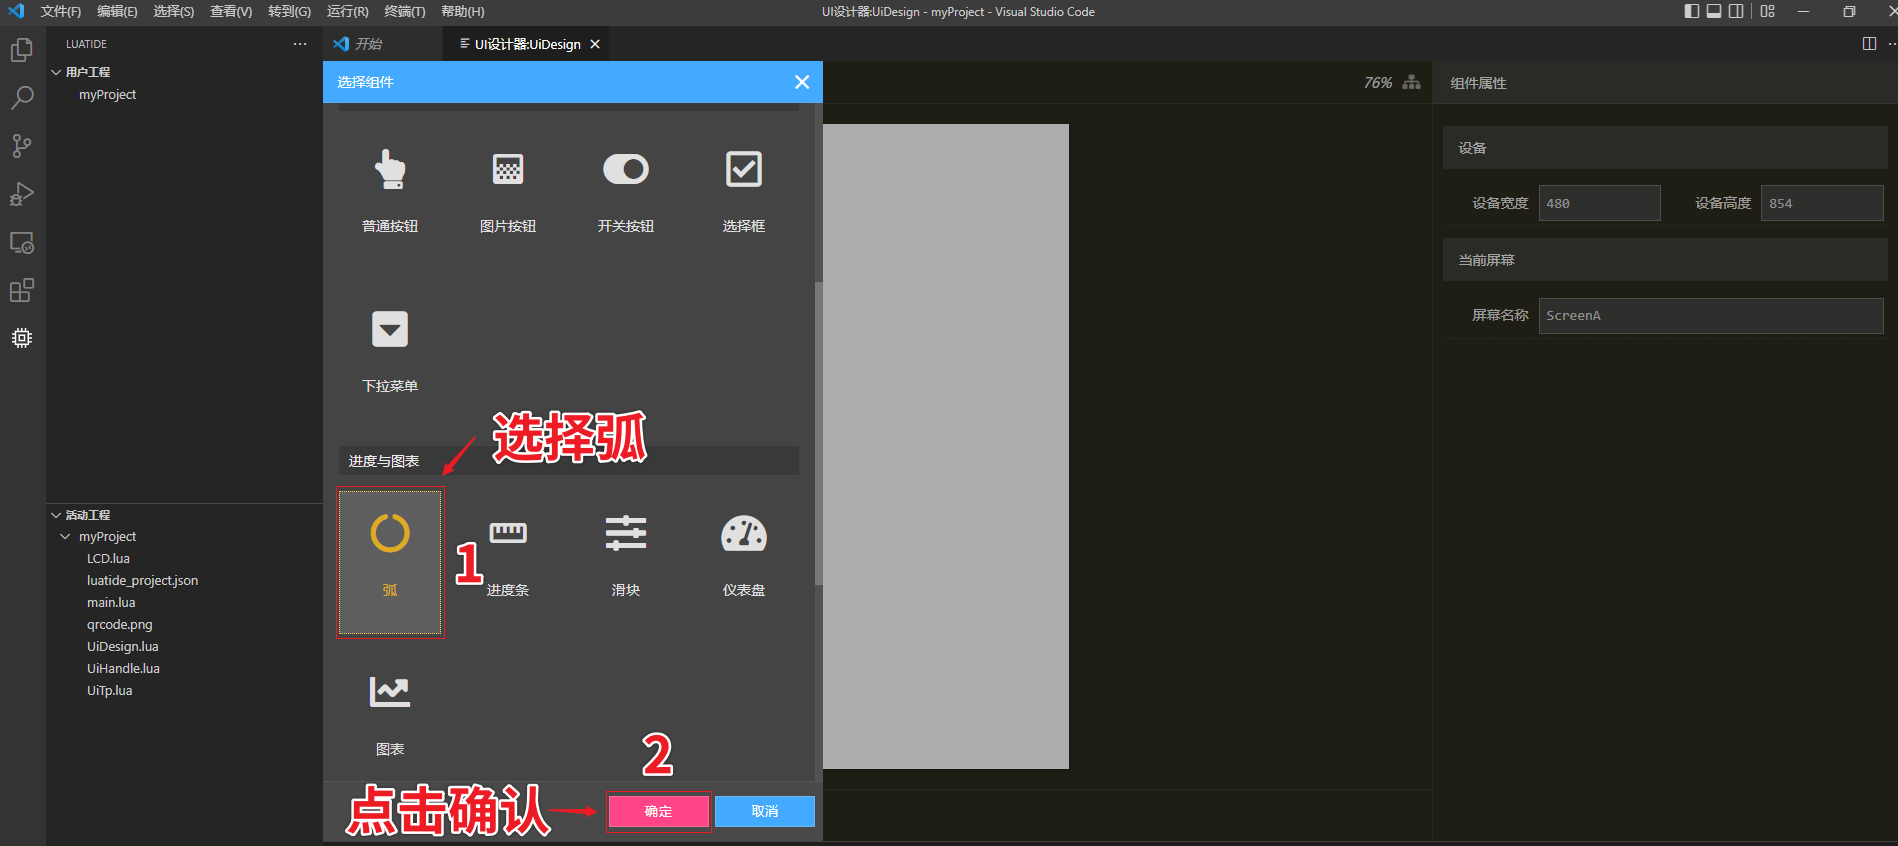Select the 选择框 checkbox component
The width and height of the screenshot is (1898, 846).
coord(744,190)
